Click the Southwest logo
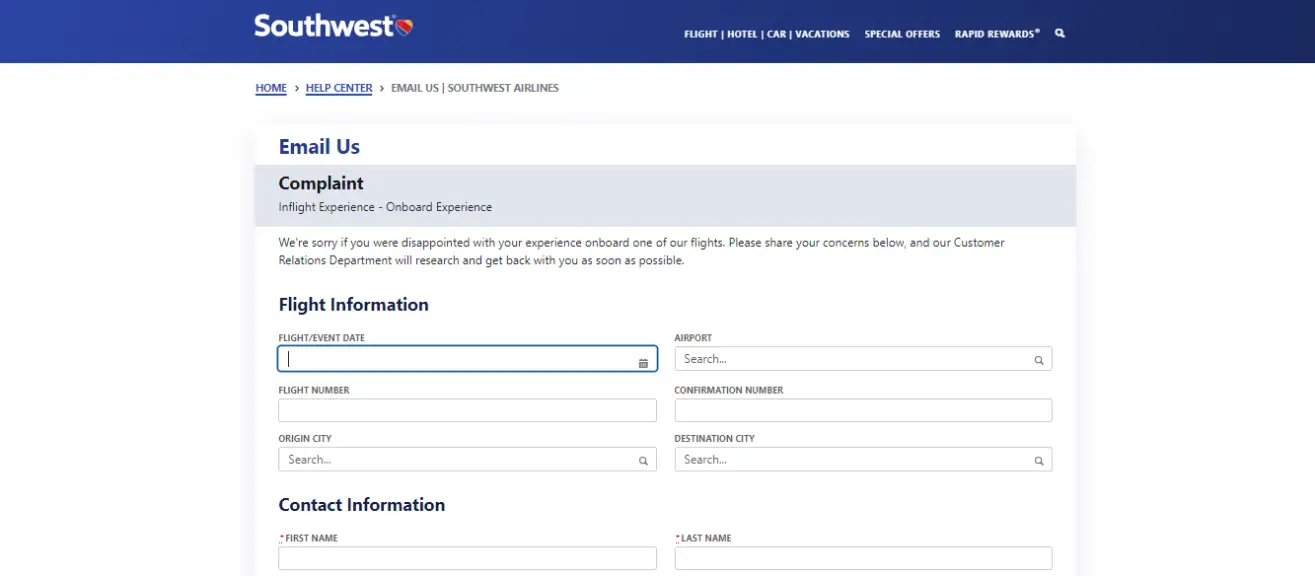 click(333, 26)
